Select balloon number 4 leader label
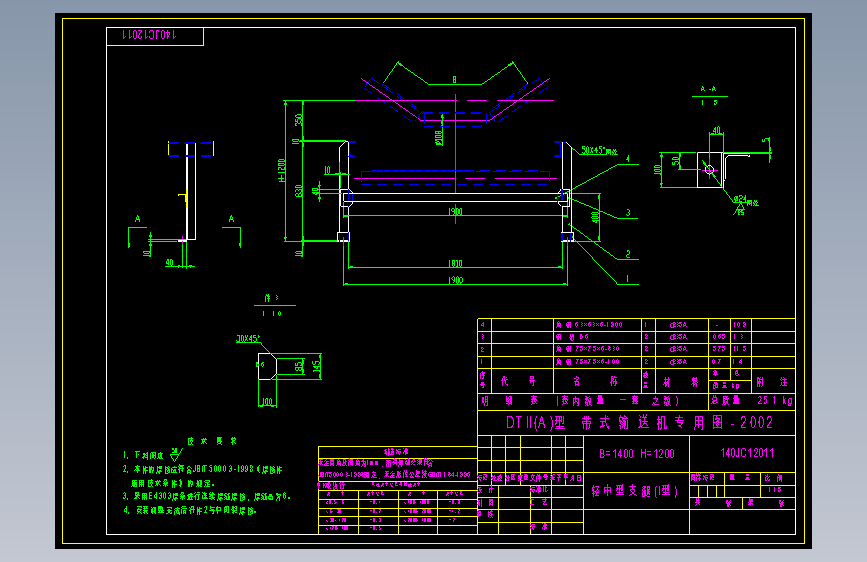This screenshot has height=562, width=867. [628, 159]
